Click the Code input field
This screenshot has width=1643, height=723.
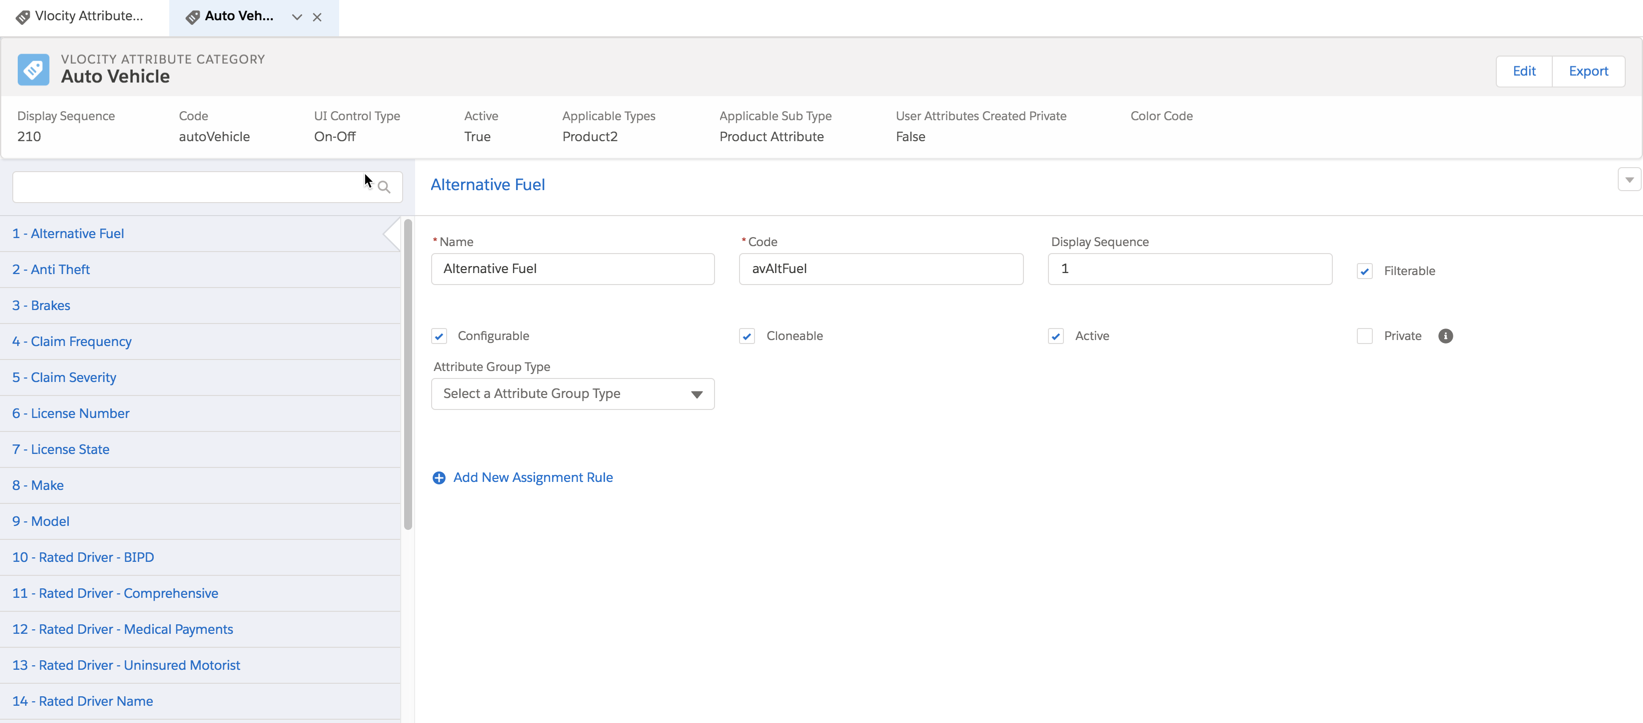click(881, 269)
